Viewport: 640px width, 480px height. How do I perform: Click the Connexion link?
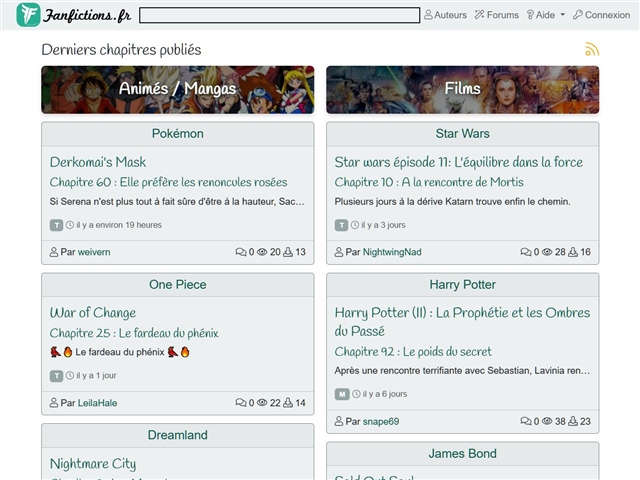click(x=602, y=15)
